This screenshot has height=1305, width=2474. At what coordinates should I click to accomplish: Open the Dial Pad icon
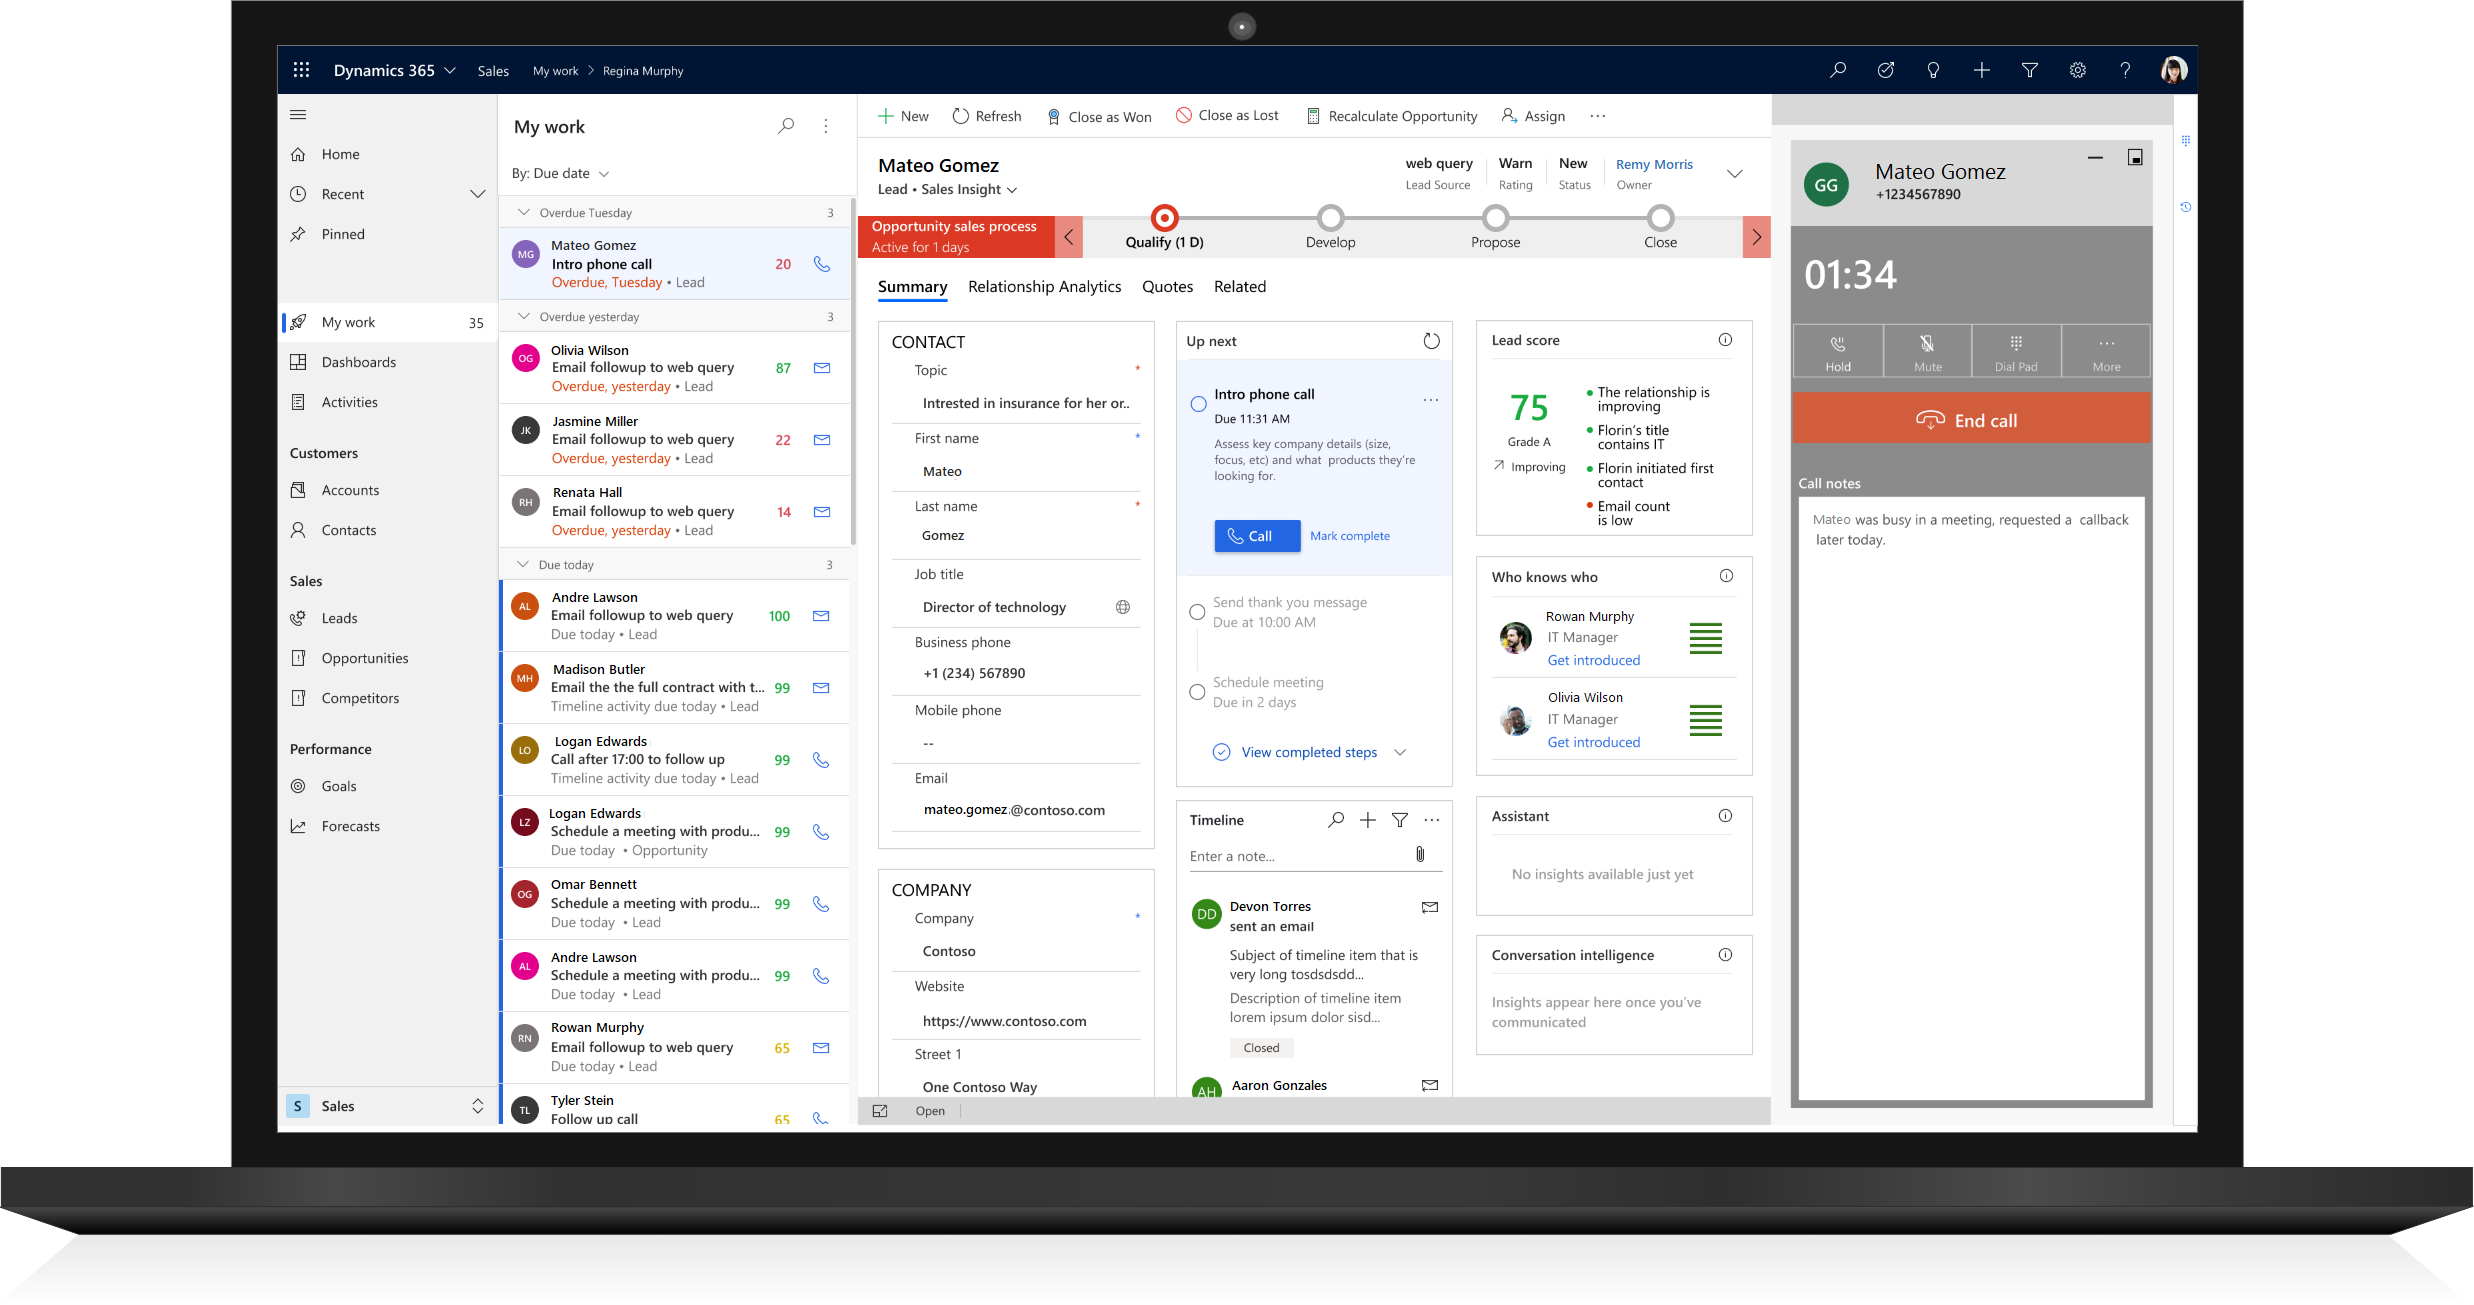coord(2014,350)
